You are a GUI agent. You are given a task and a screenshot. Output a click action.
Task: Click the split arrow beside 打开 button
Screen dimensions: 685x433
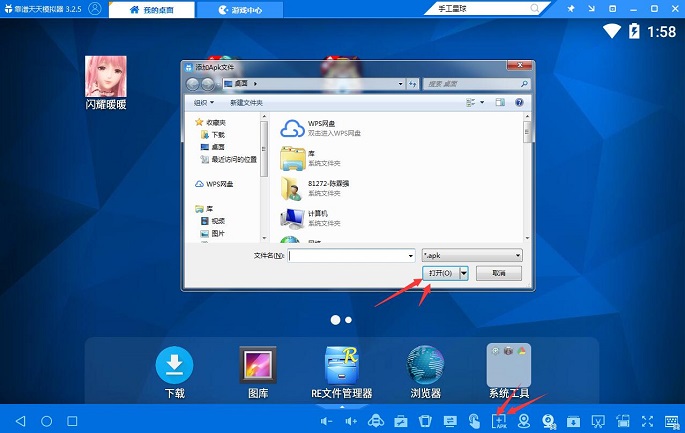464,273
